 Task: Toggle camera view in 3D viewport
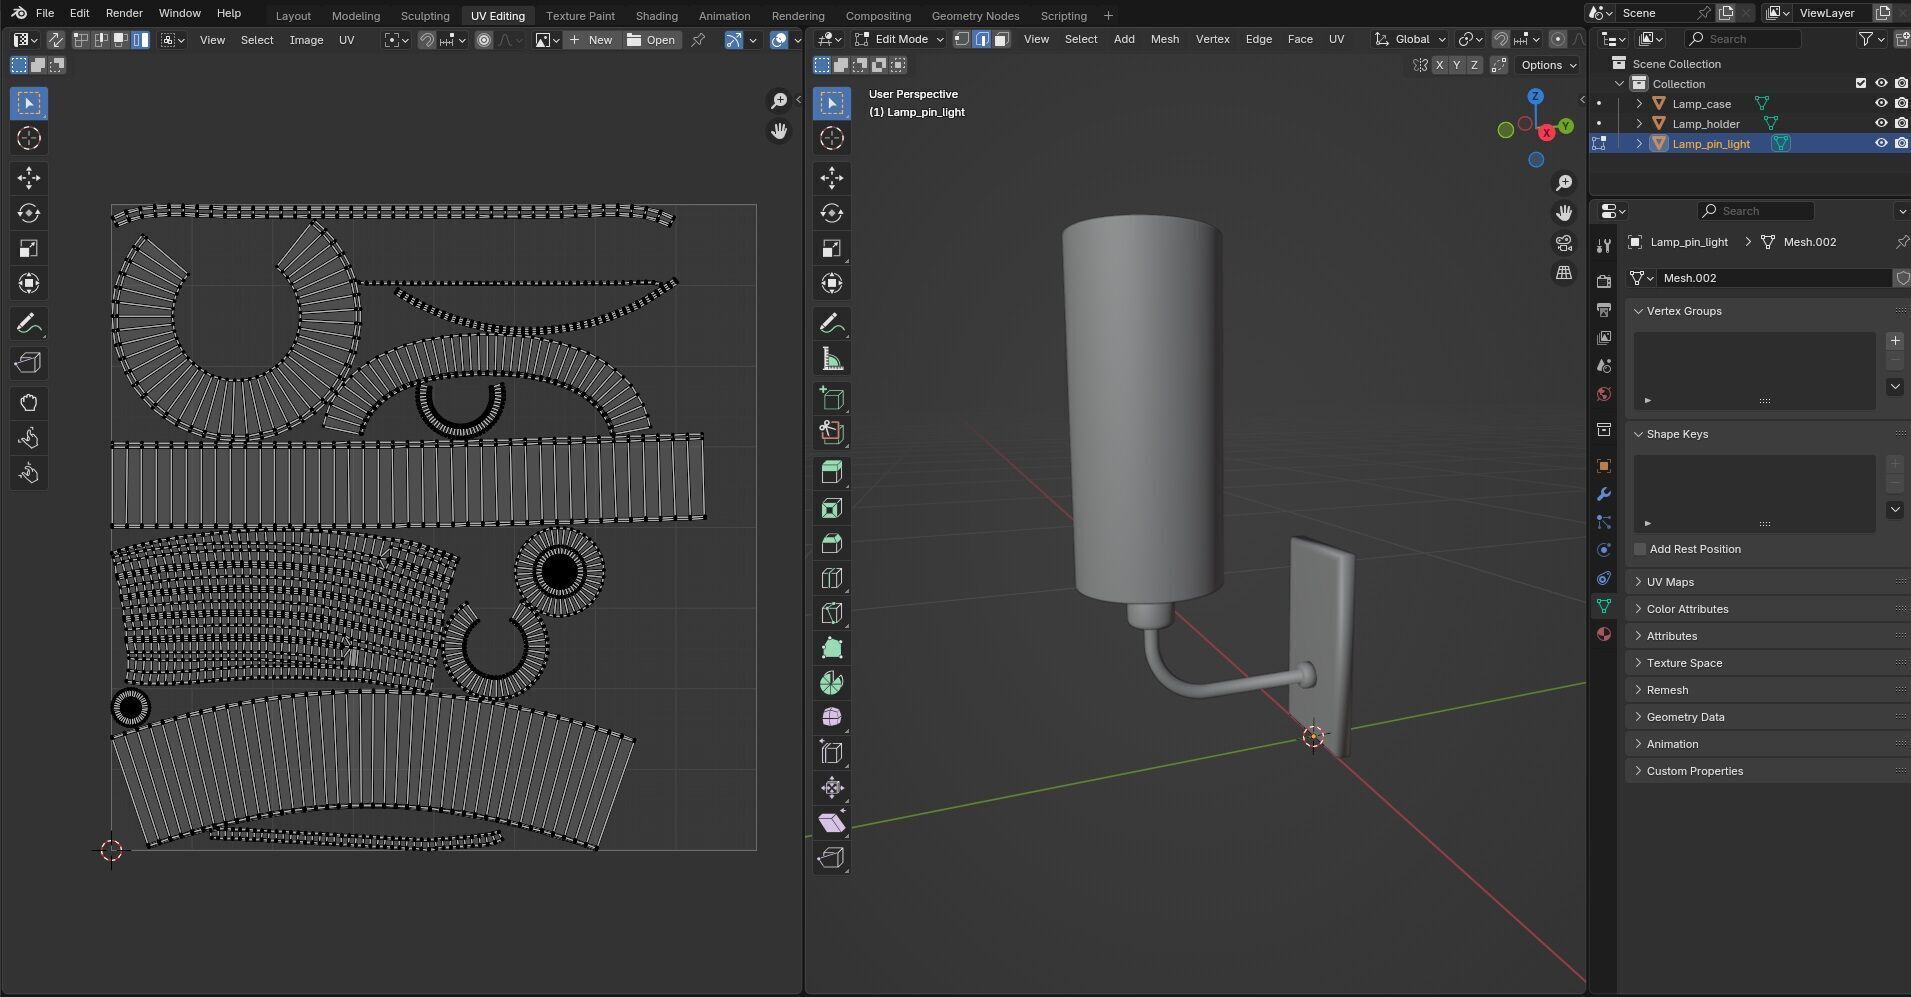click(x=1564, y=243)
